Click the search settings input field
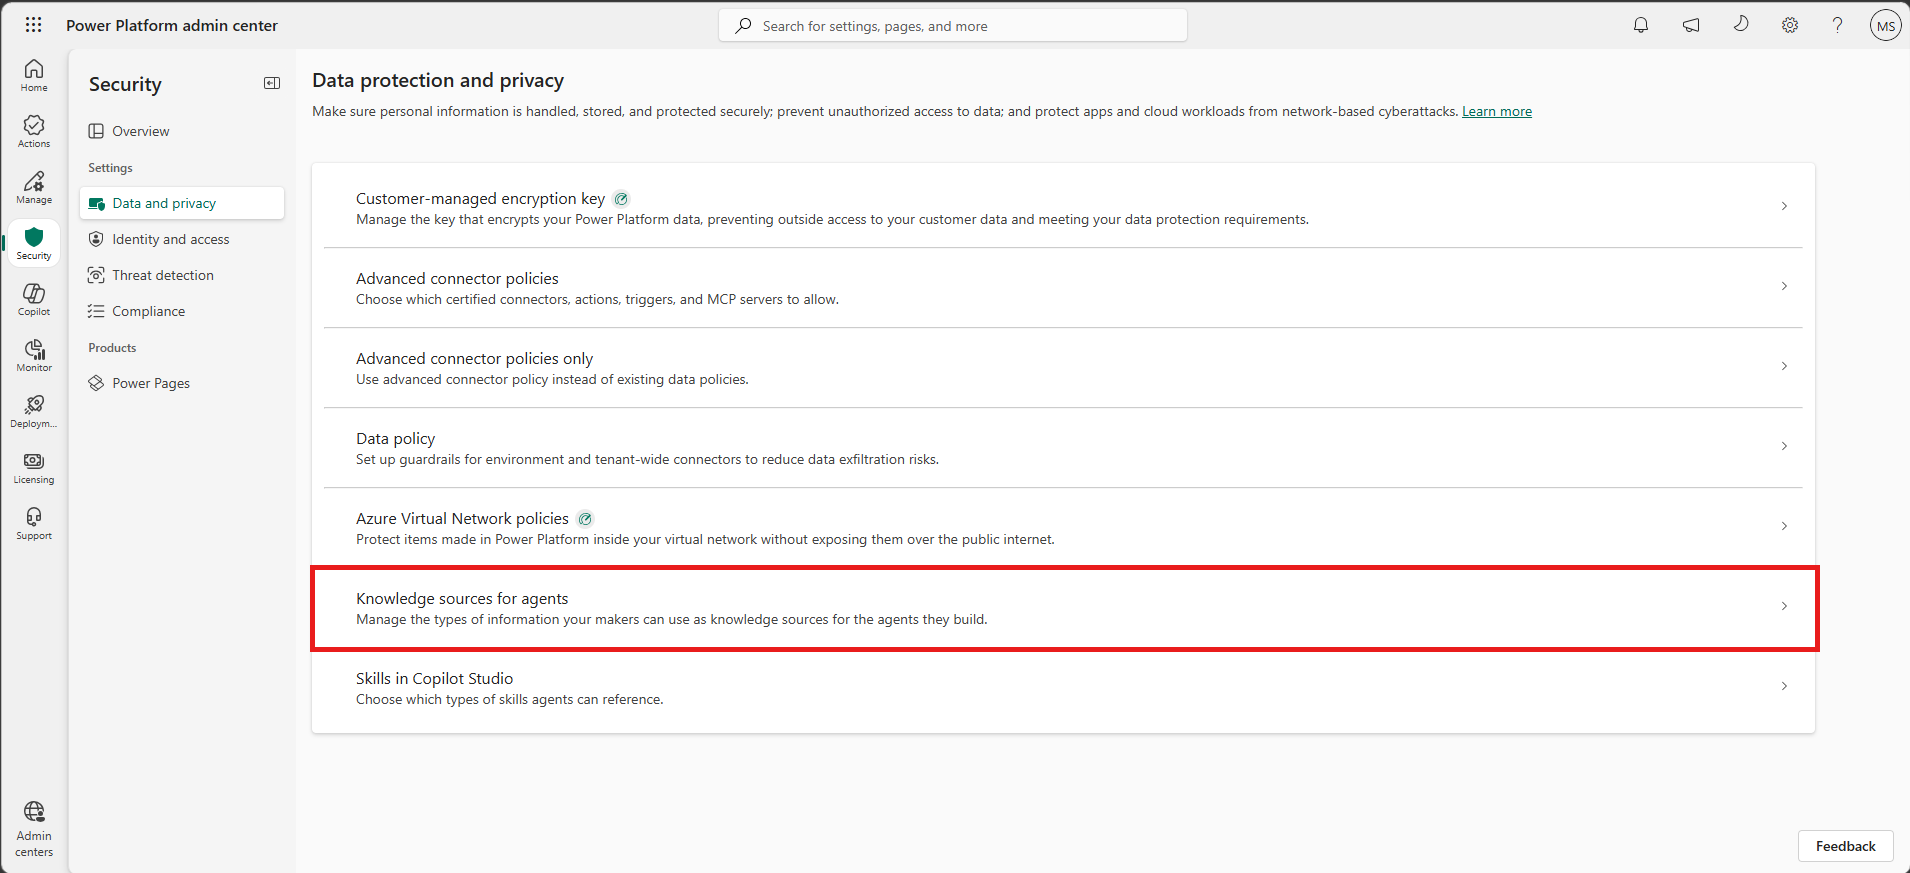The height and width of the screenshot is (873, 1910). [953, 26]
